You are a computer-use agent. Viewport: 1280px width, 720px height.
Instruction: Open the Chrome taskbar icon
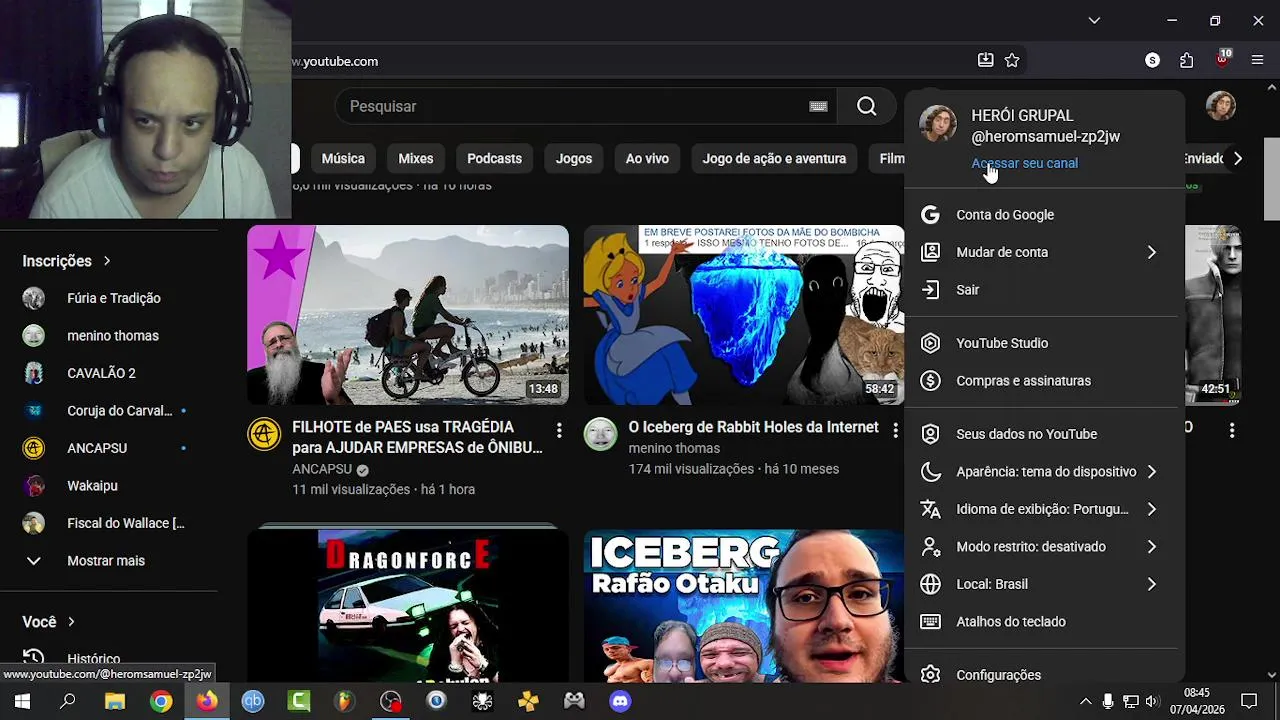[161, 702]
